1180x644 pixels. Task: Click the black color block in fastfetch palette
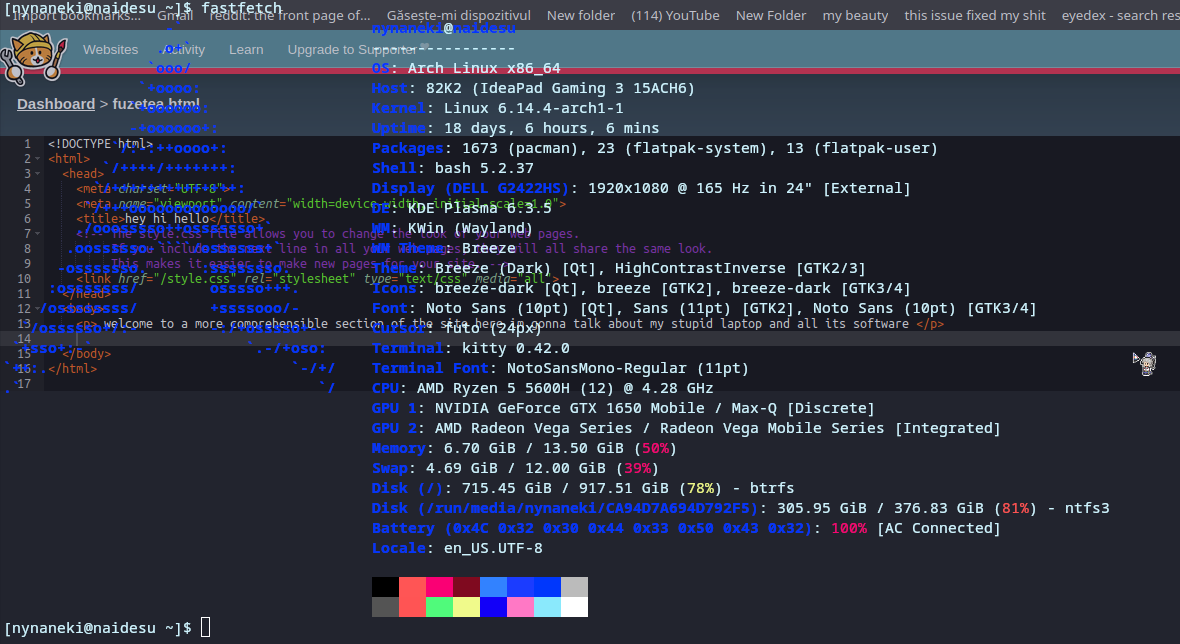point(385,587)
